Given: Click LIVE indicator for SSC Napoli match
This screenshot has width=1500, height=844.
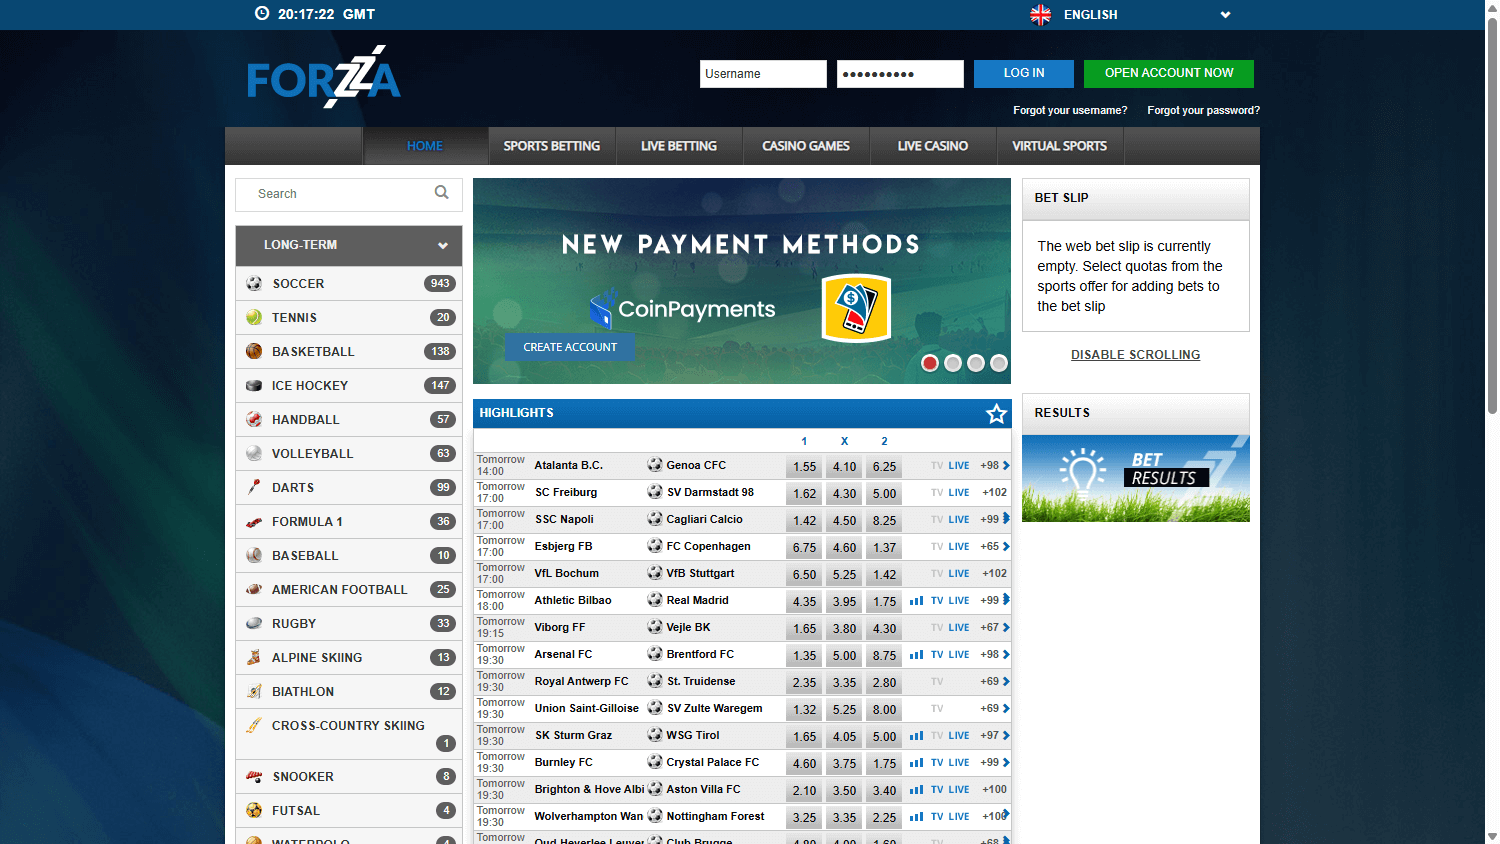Looking at the screenshot, I should pos(959,520).
